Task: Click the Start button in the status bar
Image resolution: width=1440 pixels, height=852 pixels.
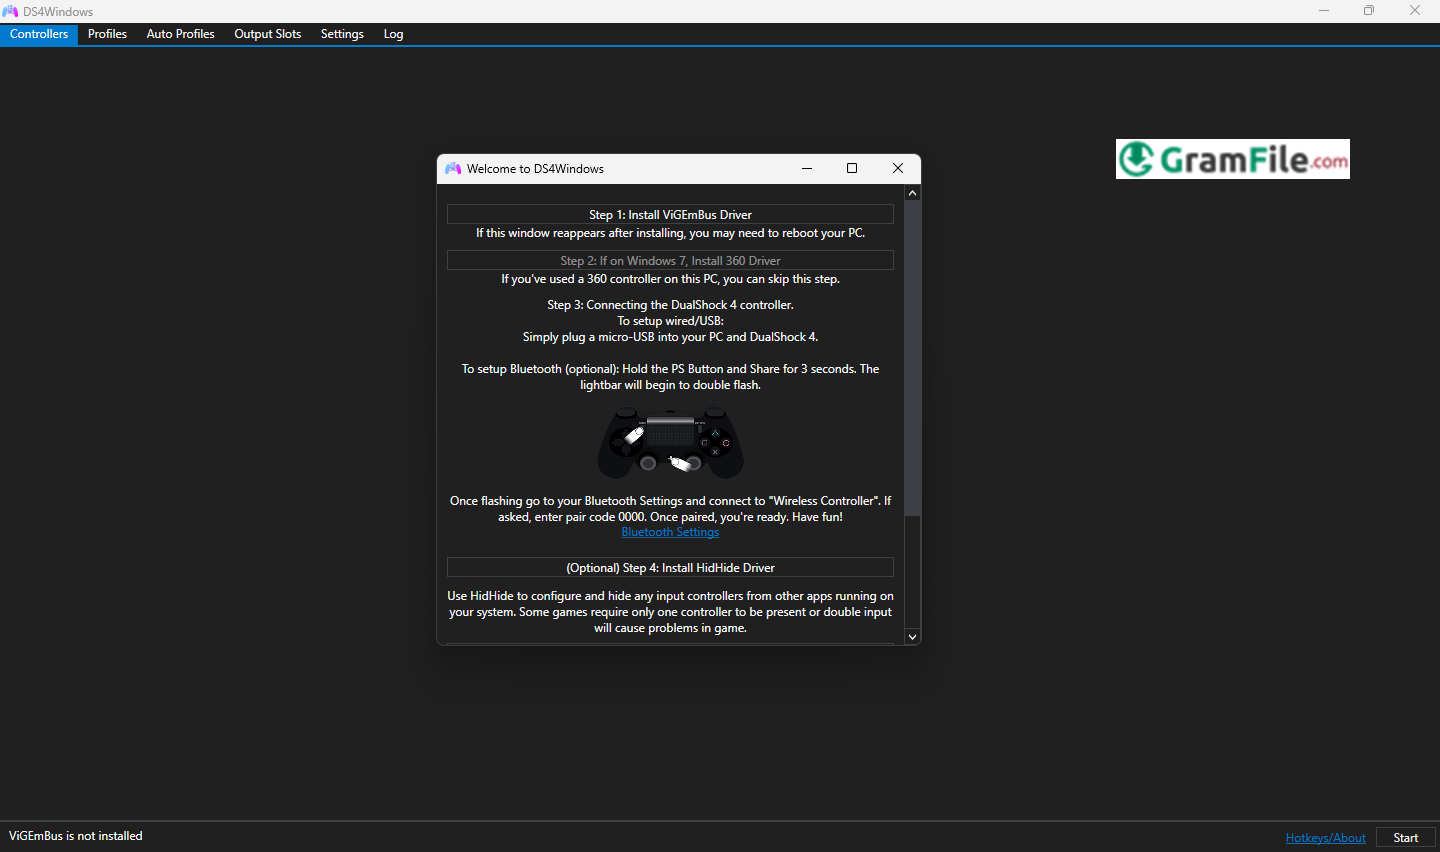Action: (1405, 838)
